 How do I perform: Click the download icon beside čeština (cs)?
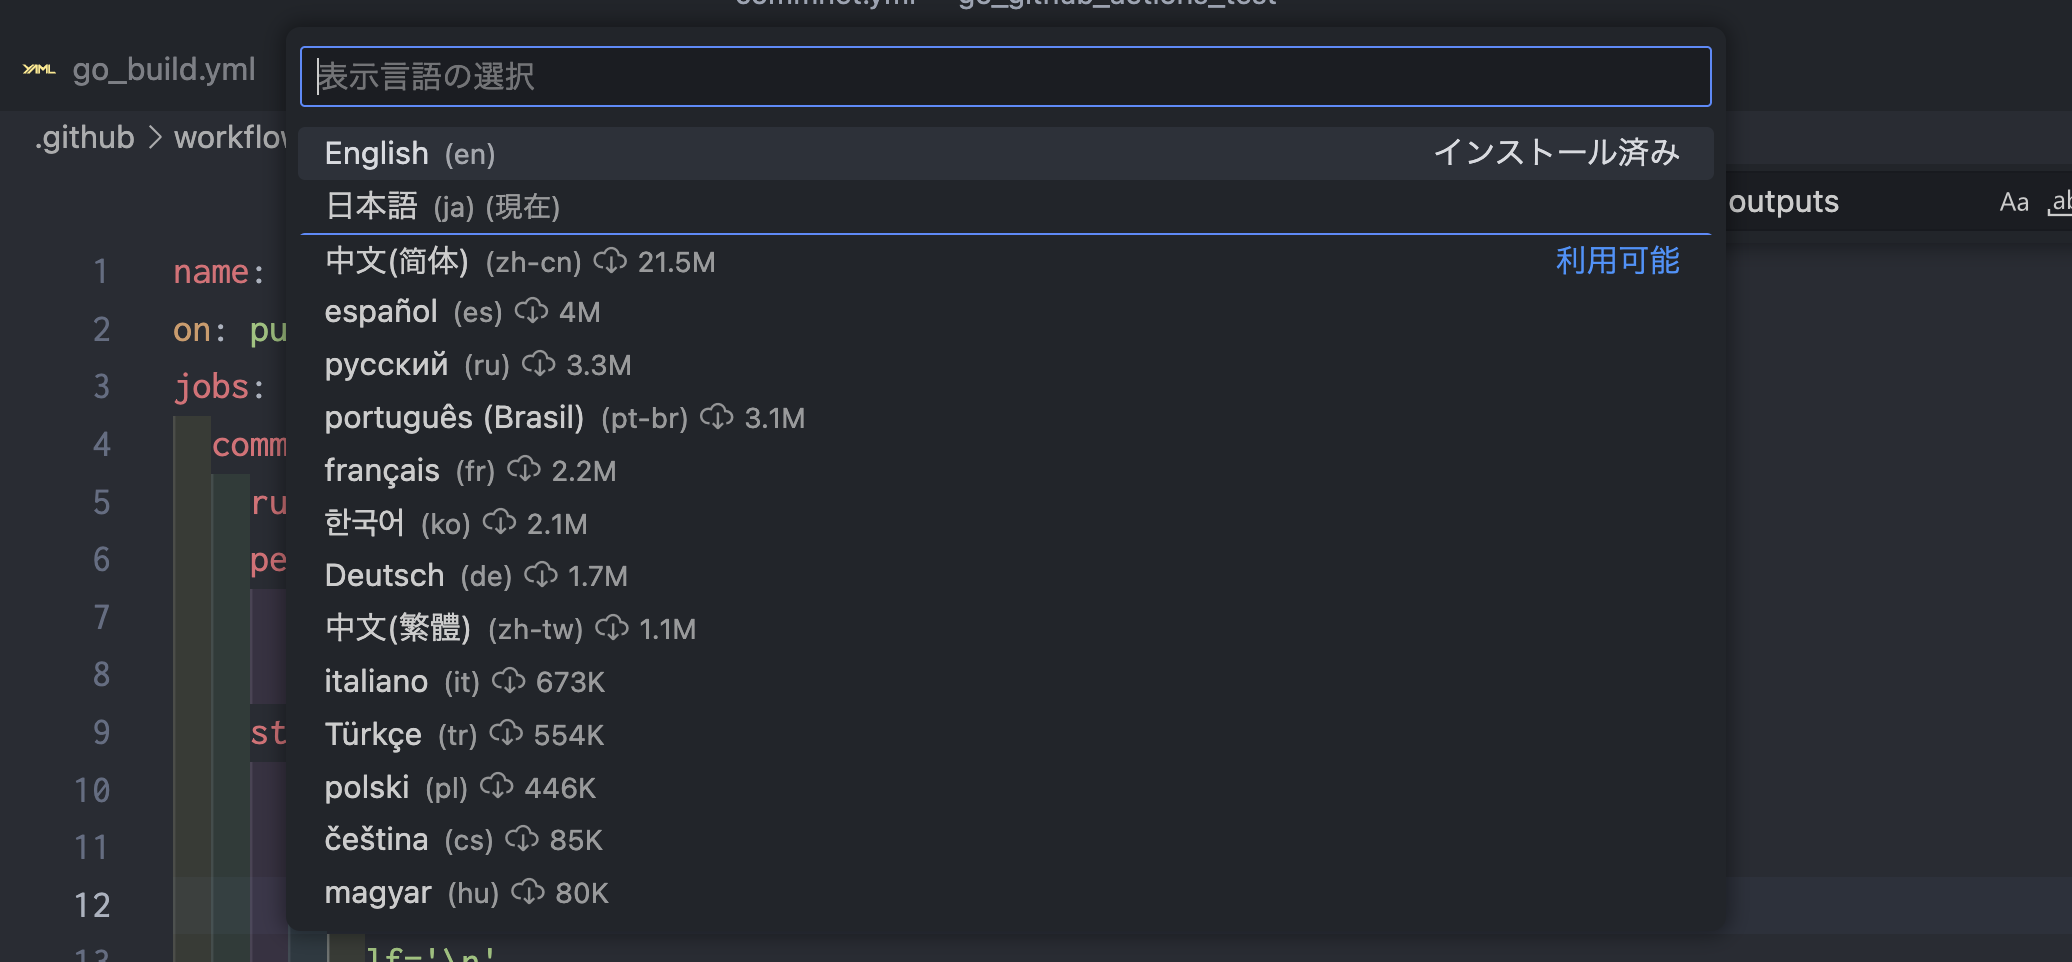(x=521, y=839)
